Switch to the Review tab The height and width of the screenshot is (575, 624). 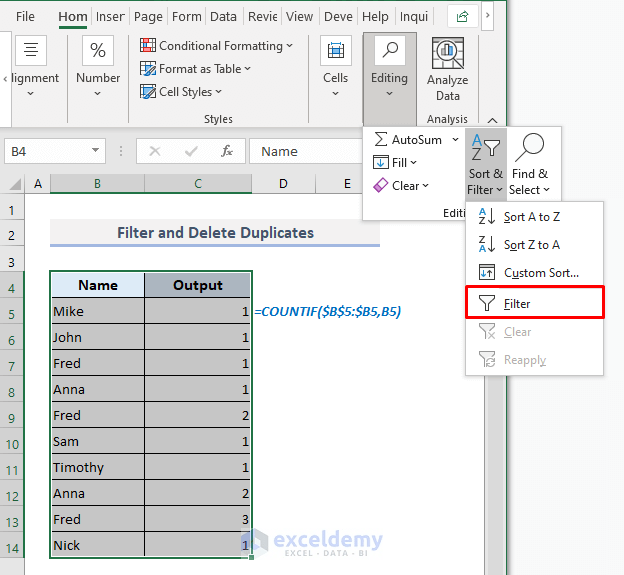tap(262, 17)
